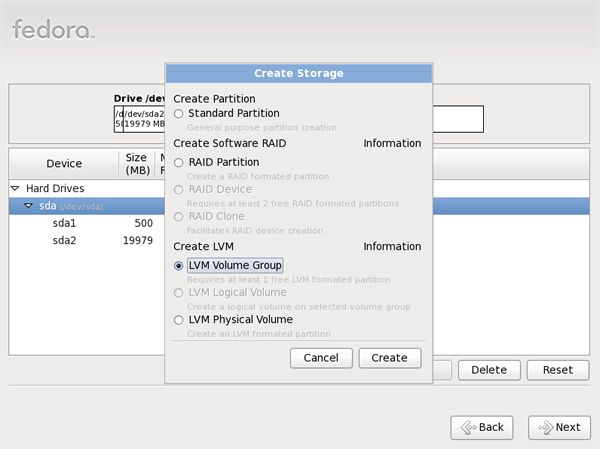Pick the LVM Physical Volume option

[178, 320]
